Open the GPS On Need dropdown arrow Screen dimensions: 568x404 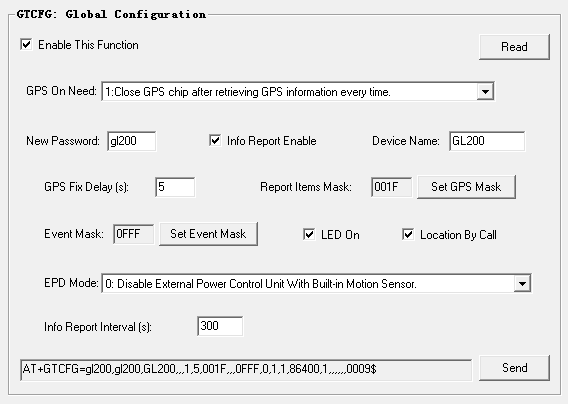click(x=485, y=92)
